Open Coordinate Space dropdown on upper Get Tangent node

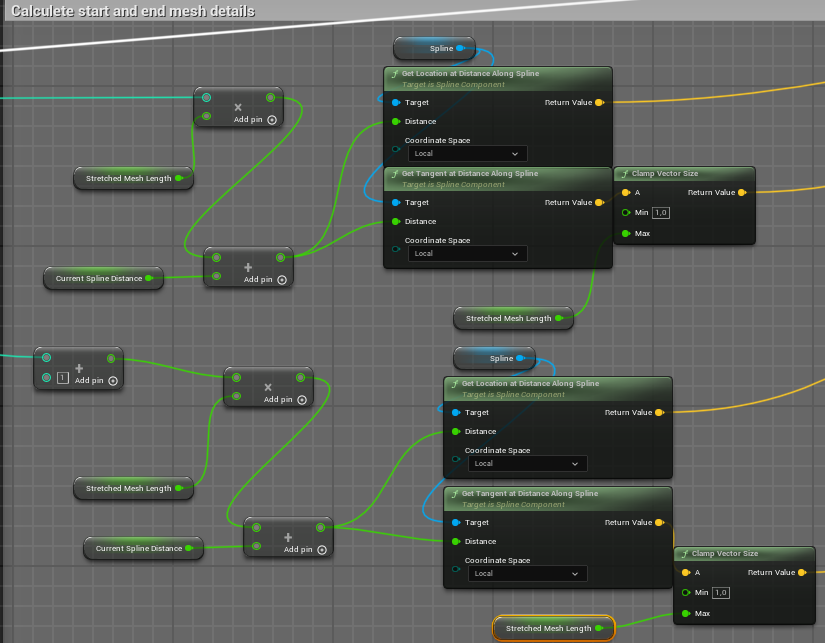pos(467,254)
